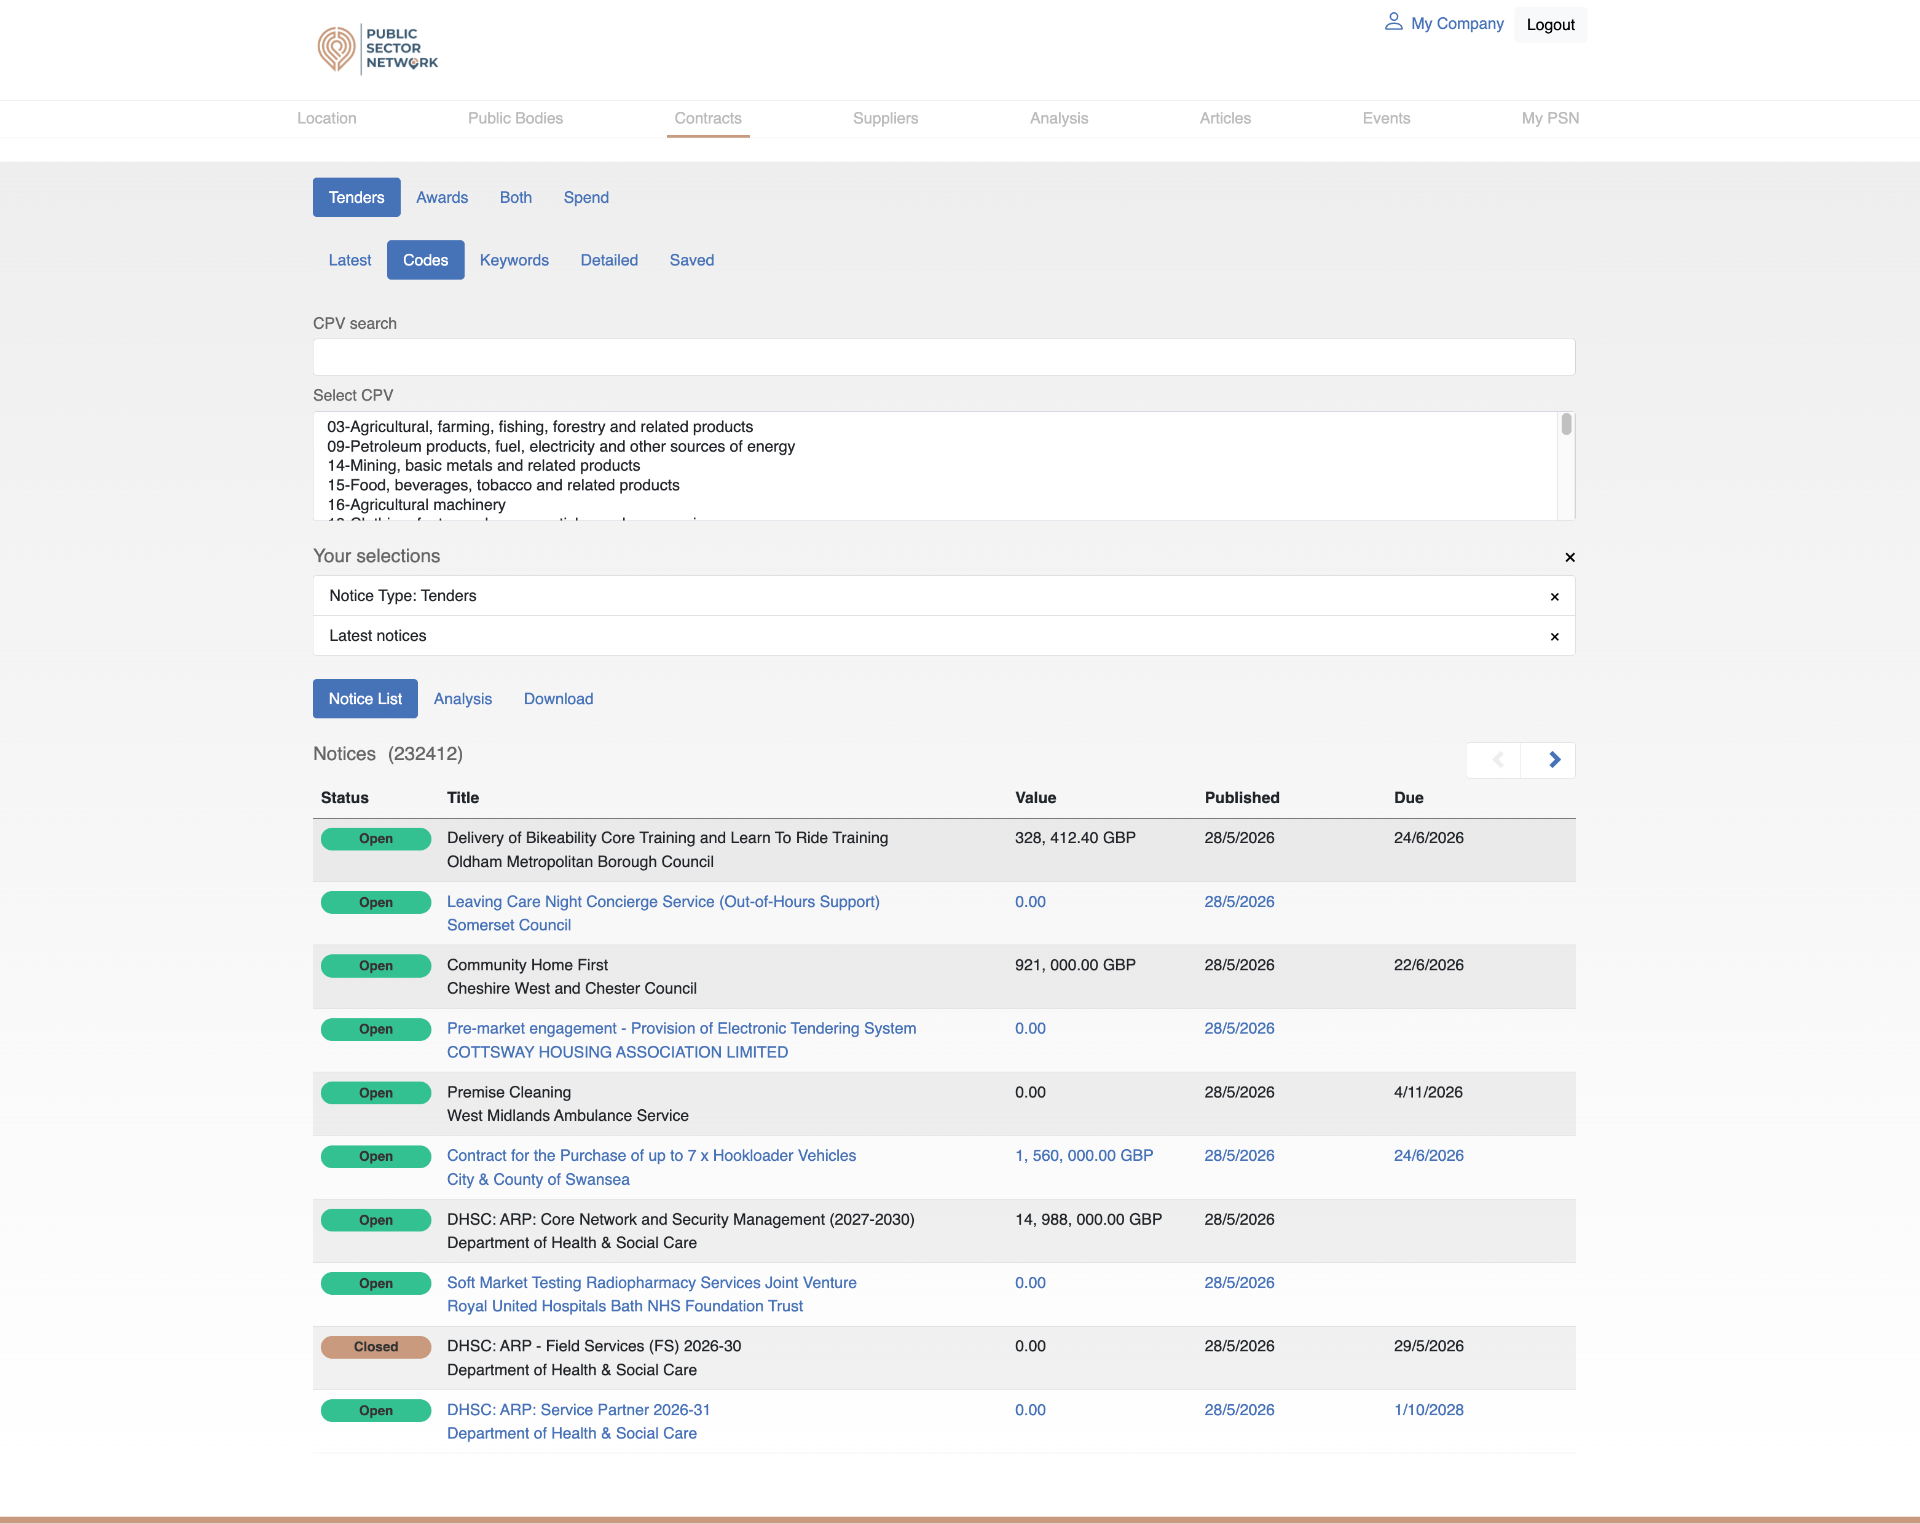The image size is (1920, 1524).
Task: Open Delivery of Bikeability Core Training notice
Action: [668, 838]
